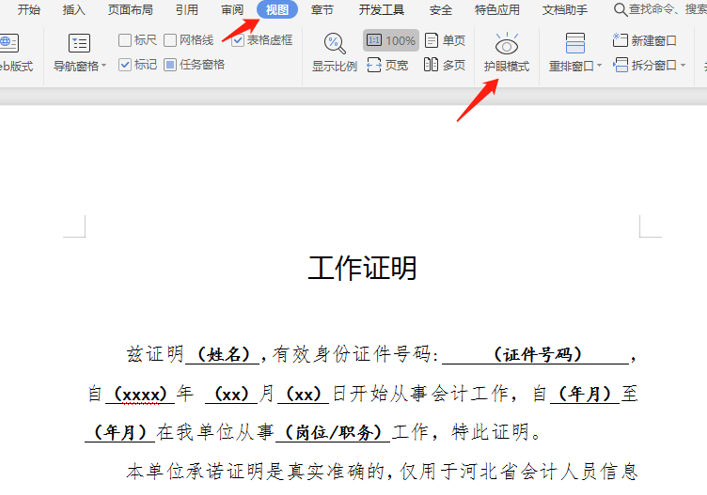Click the search command magnifier icon
Image resolution: width=707 pixels, height=495 pixels.
pyautogui.click(x=621, y=9)
